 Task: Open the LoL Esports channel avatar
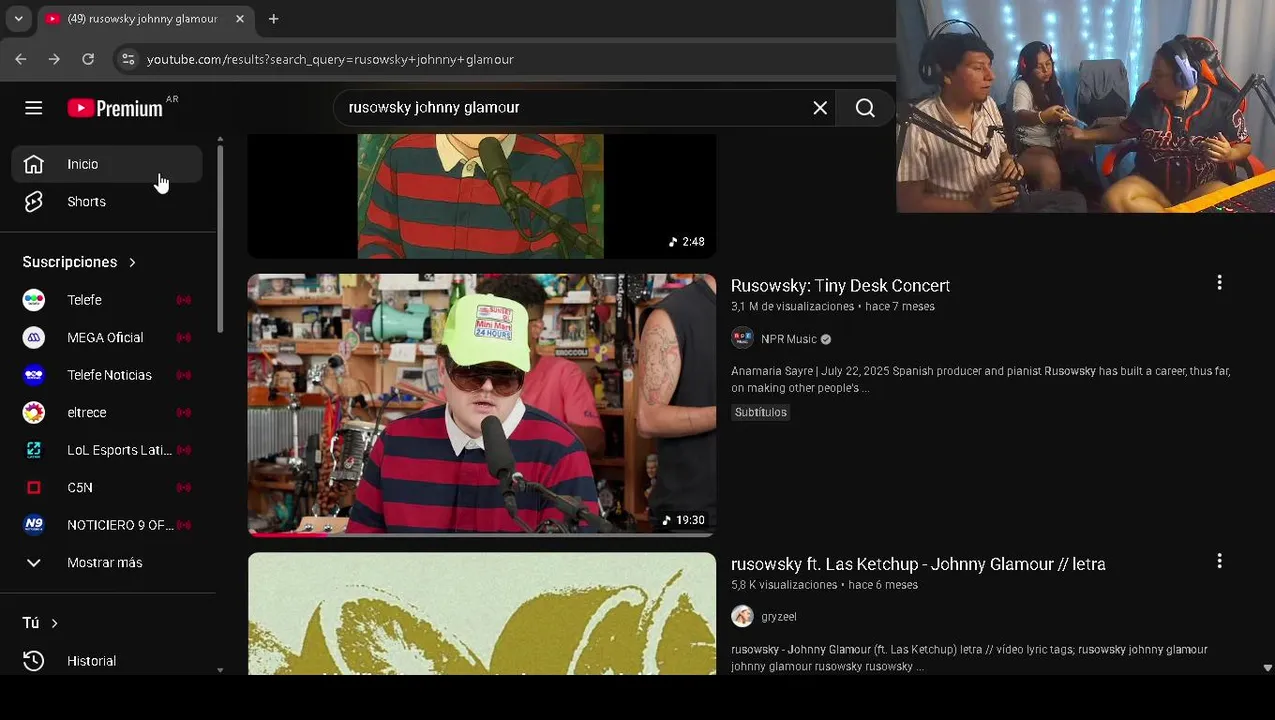(x=34, y=450)
